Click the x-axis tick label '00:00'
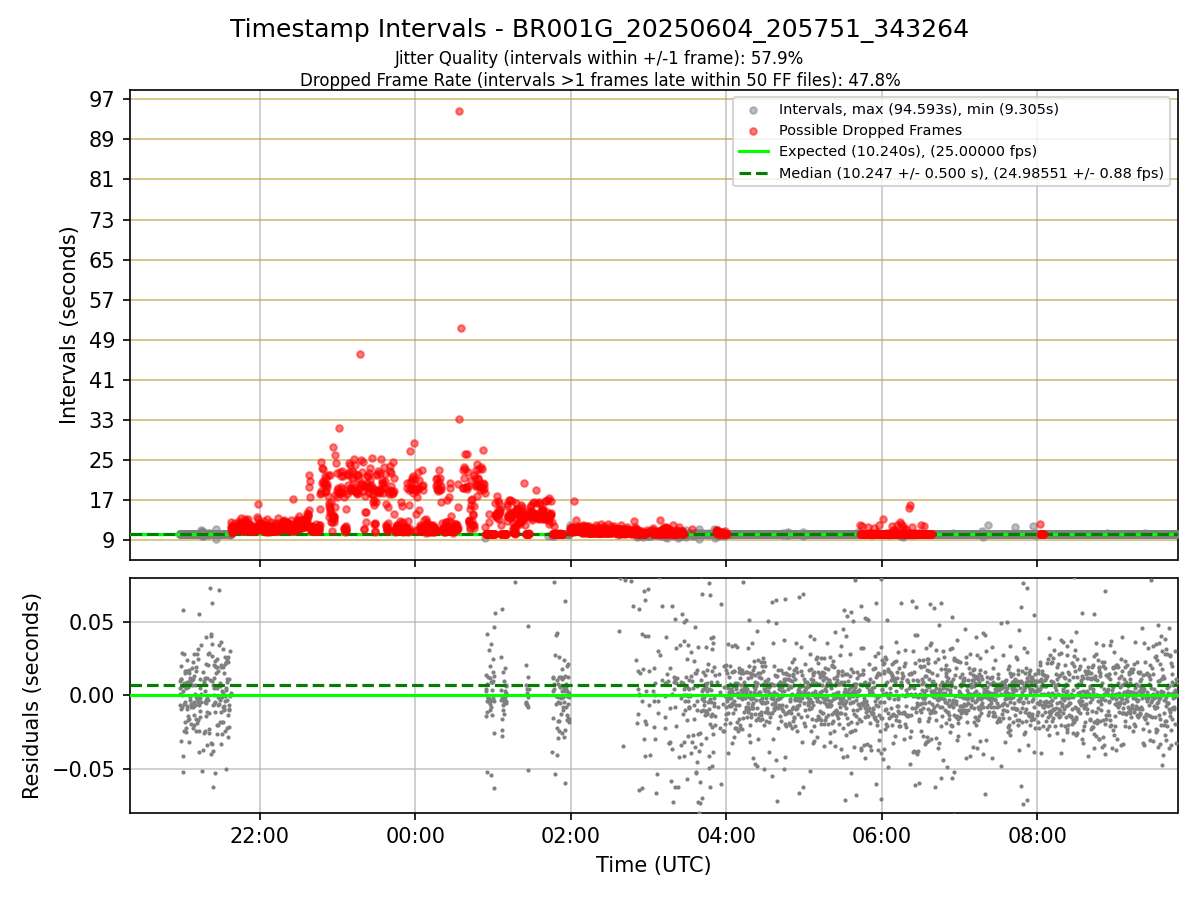Image resolution: width=1200 pixels, height=900 pixels. 415,836
